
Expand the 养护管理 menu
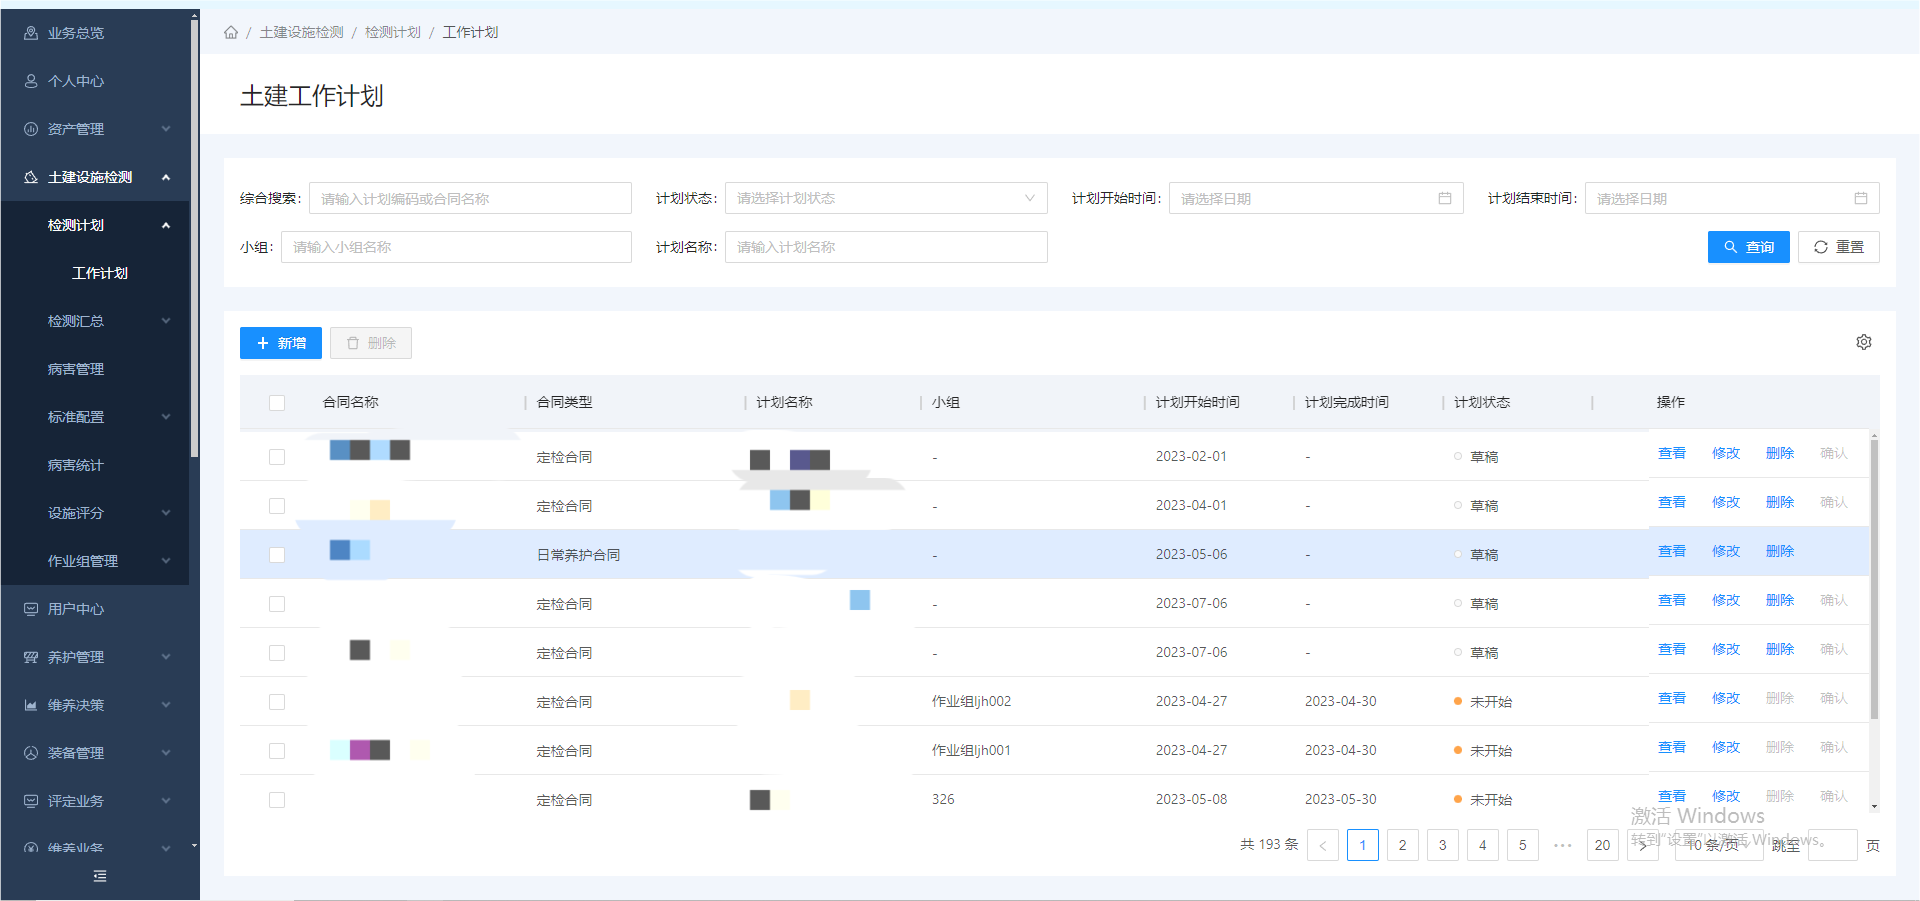(166, 657)
